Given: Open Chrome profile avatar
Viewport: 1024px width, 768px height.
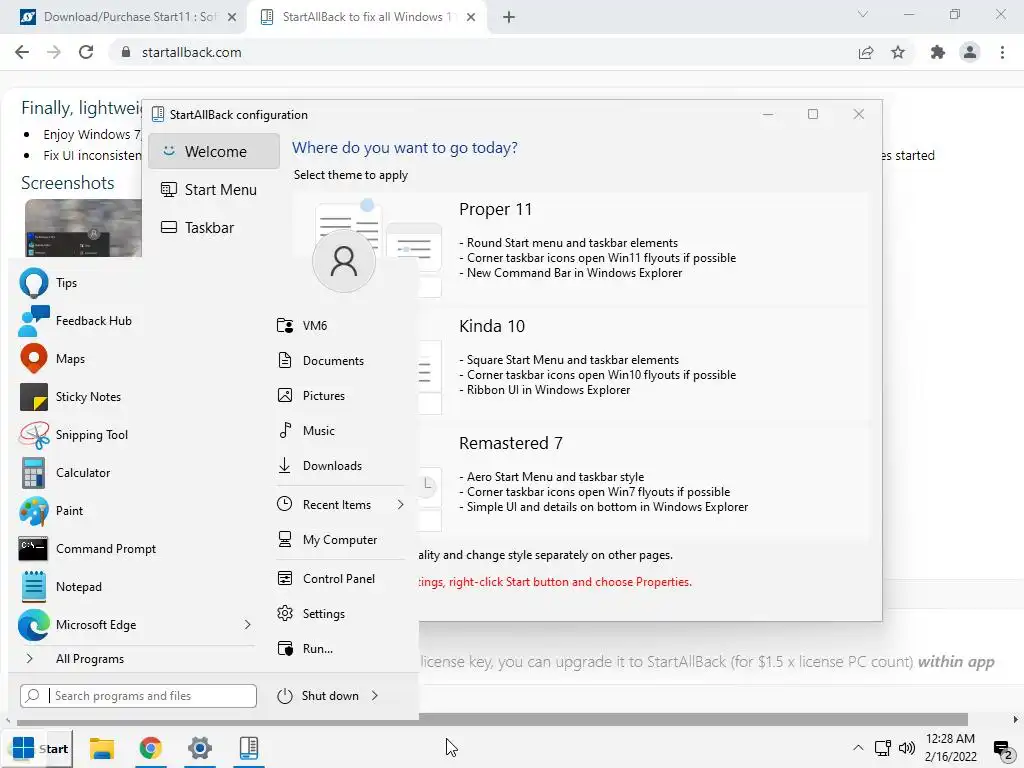Looking at the screenshot, I should coord(970,52).
